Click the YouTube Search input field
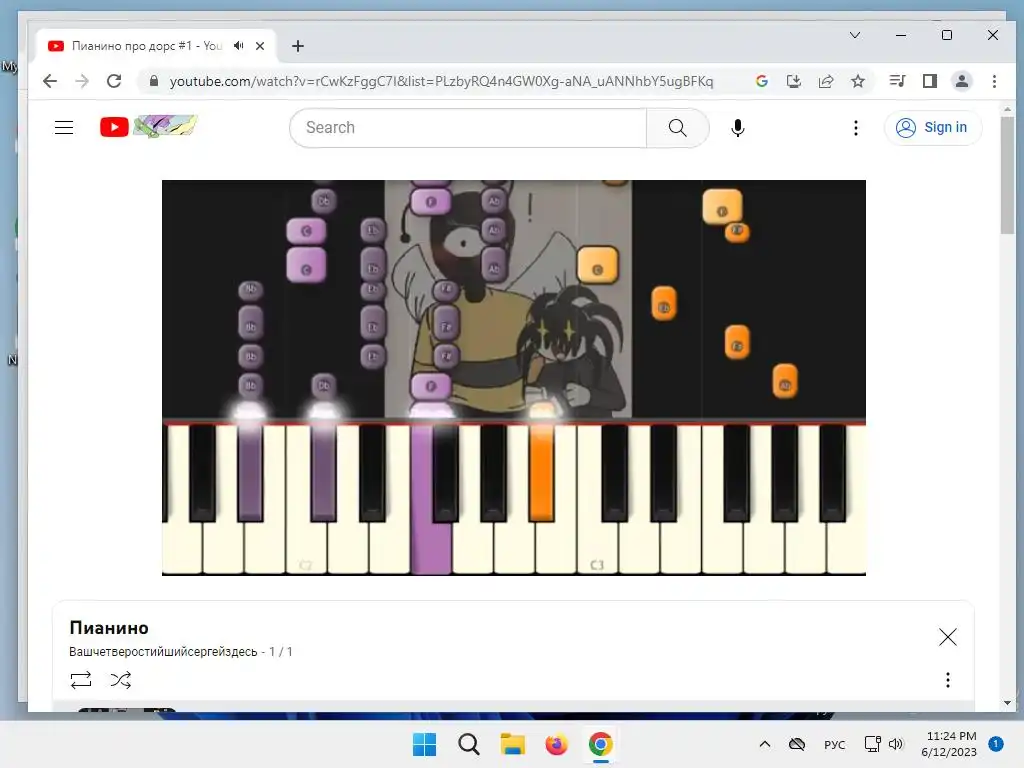The width and height of the screenshot is (1024, 768). click(x=468, y=128)
